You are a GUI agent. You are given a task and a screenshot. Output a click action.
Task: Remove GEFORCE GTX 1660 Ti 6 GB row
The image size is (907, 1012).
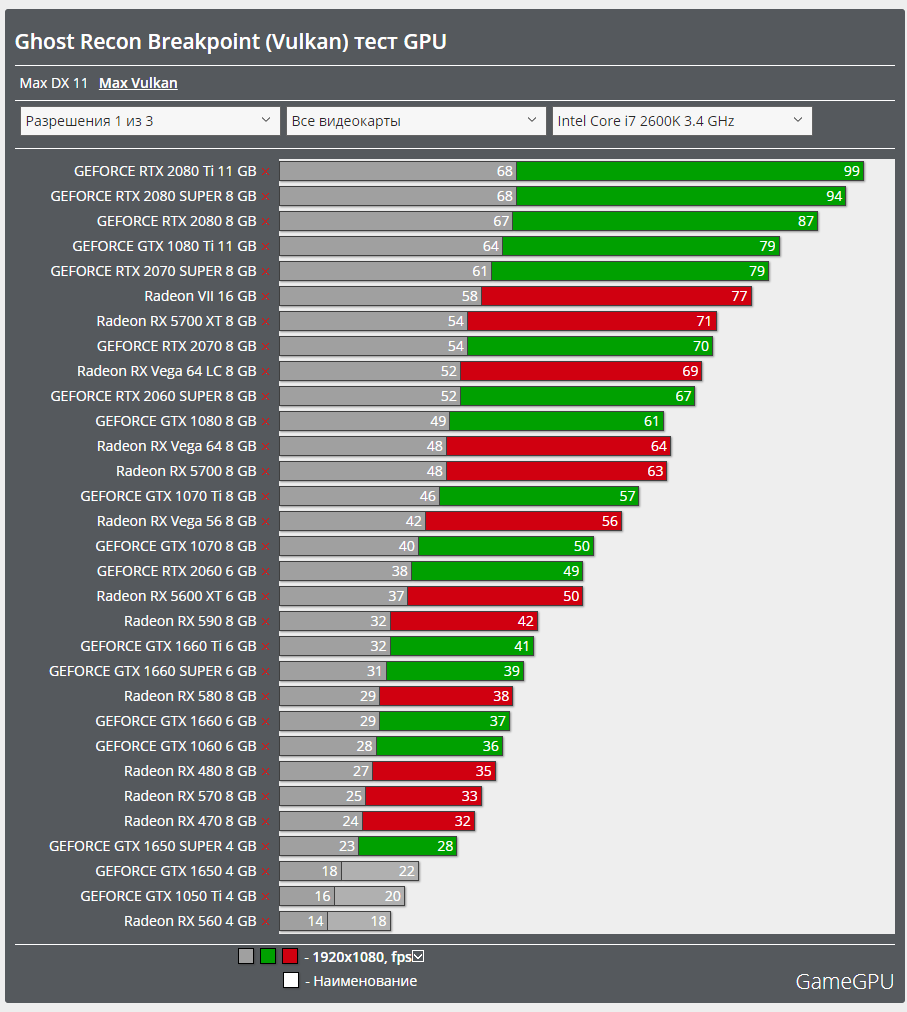point(265,647)
